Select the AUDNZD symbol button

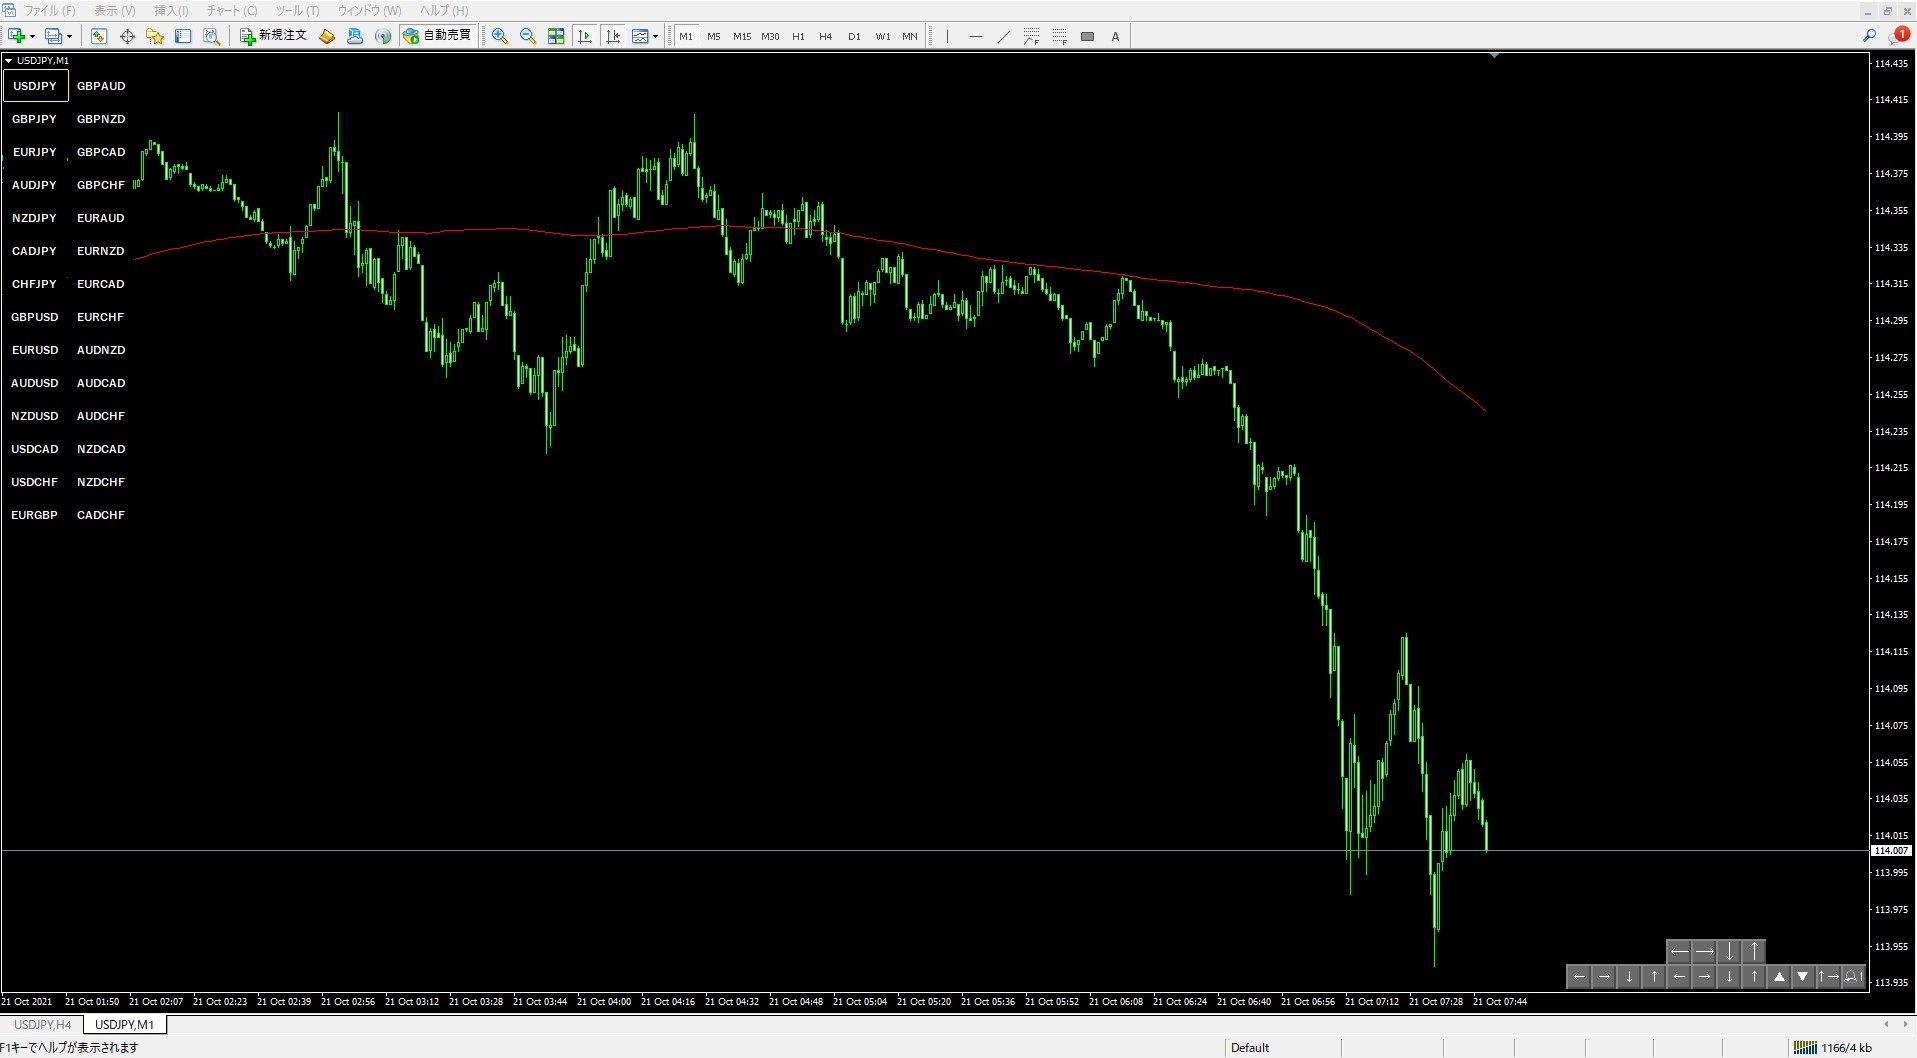pyautogui.click(x=101, y=350)
